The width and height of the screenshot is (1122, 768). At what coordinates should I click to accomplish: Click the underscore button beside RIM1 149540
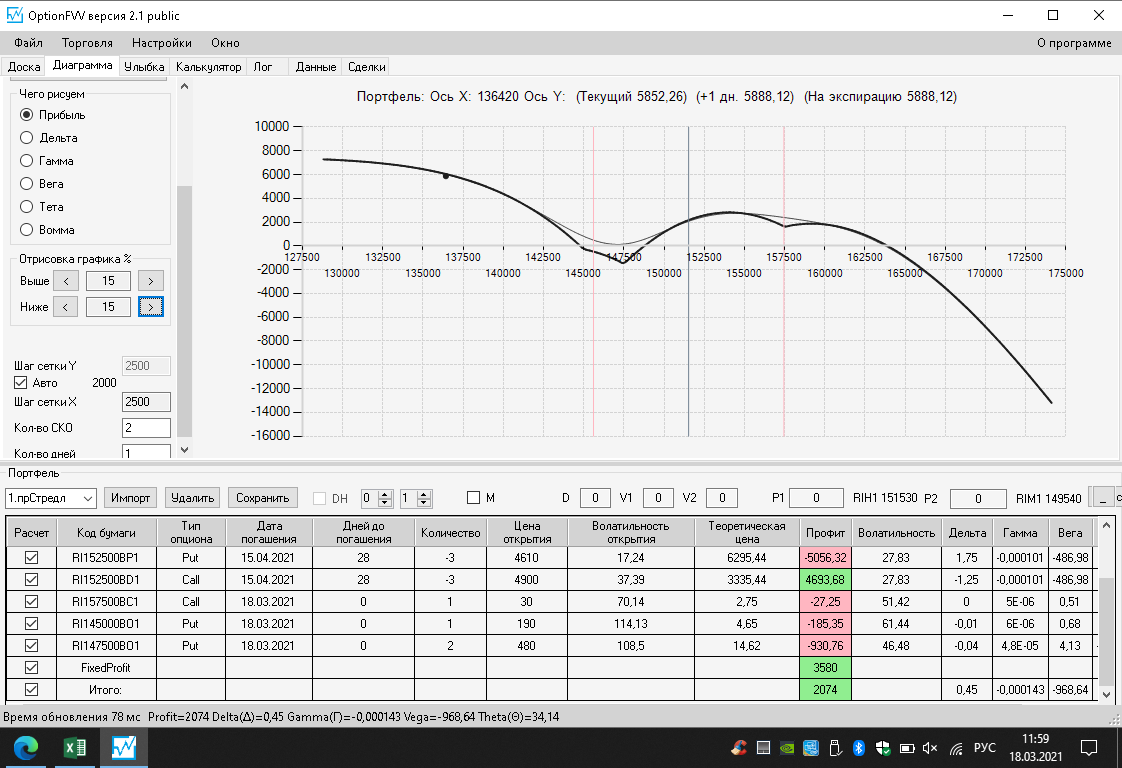[1101, 498]
